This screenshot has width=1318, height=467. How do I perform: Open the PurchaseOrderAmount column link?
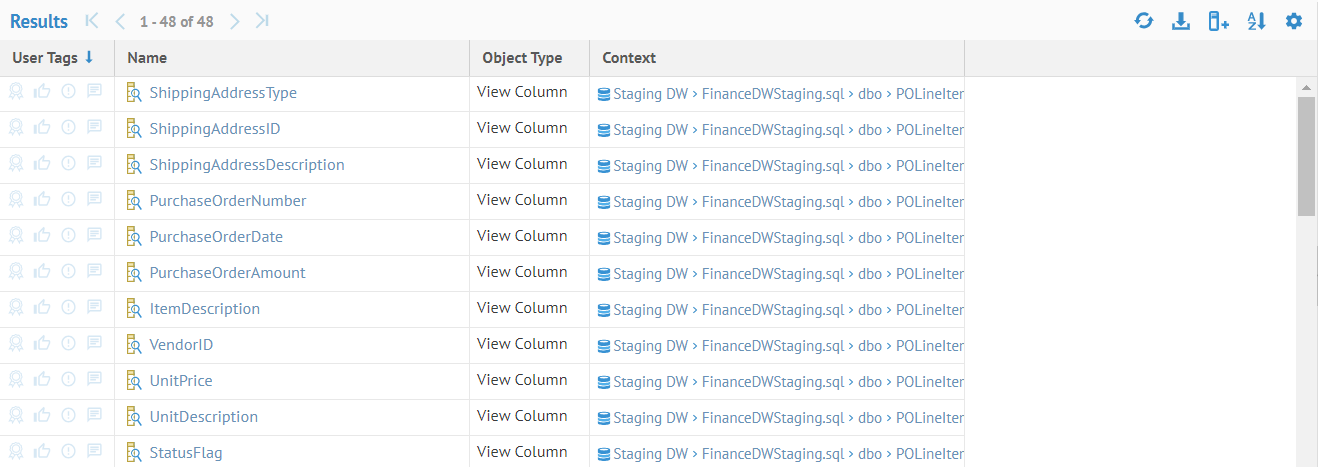[x=228, y=273]
